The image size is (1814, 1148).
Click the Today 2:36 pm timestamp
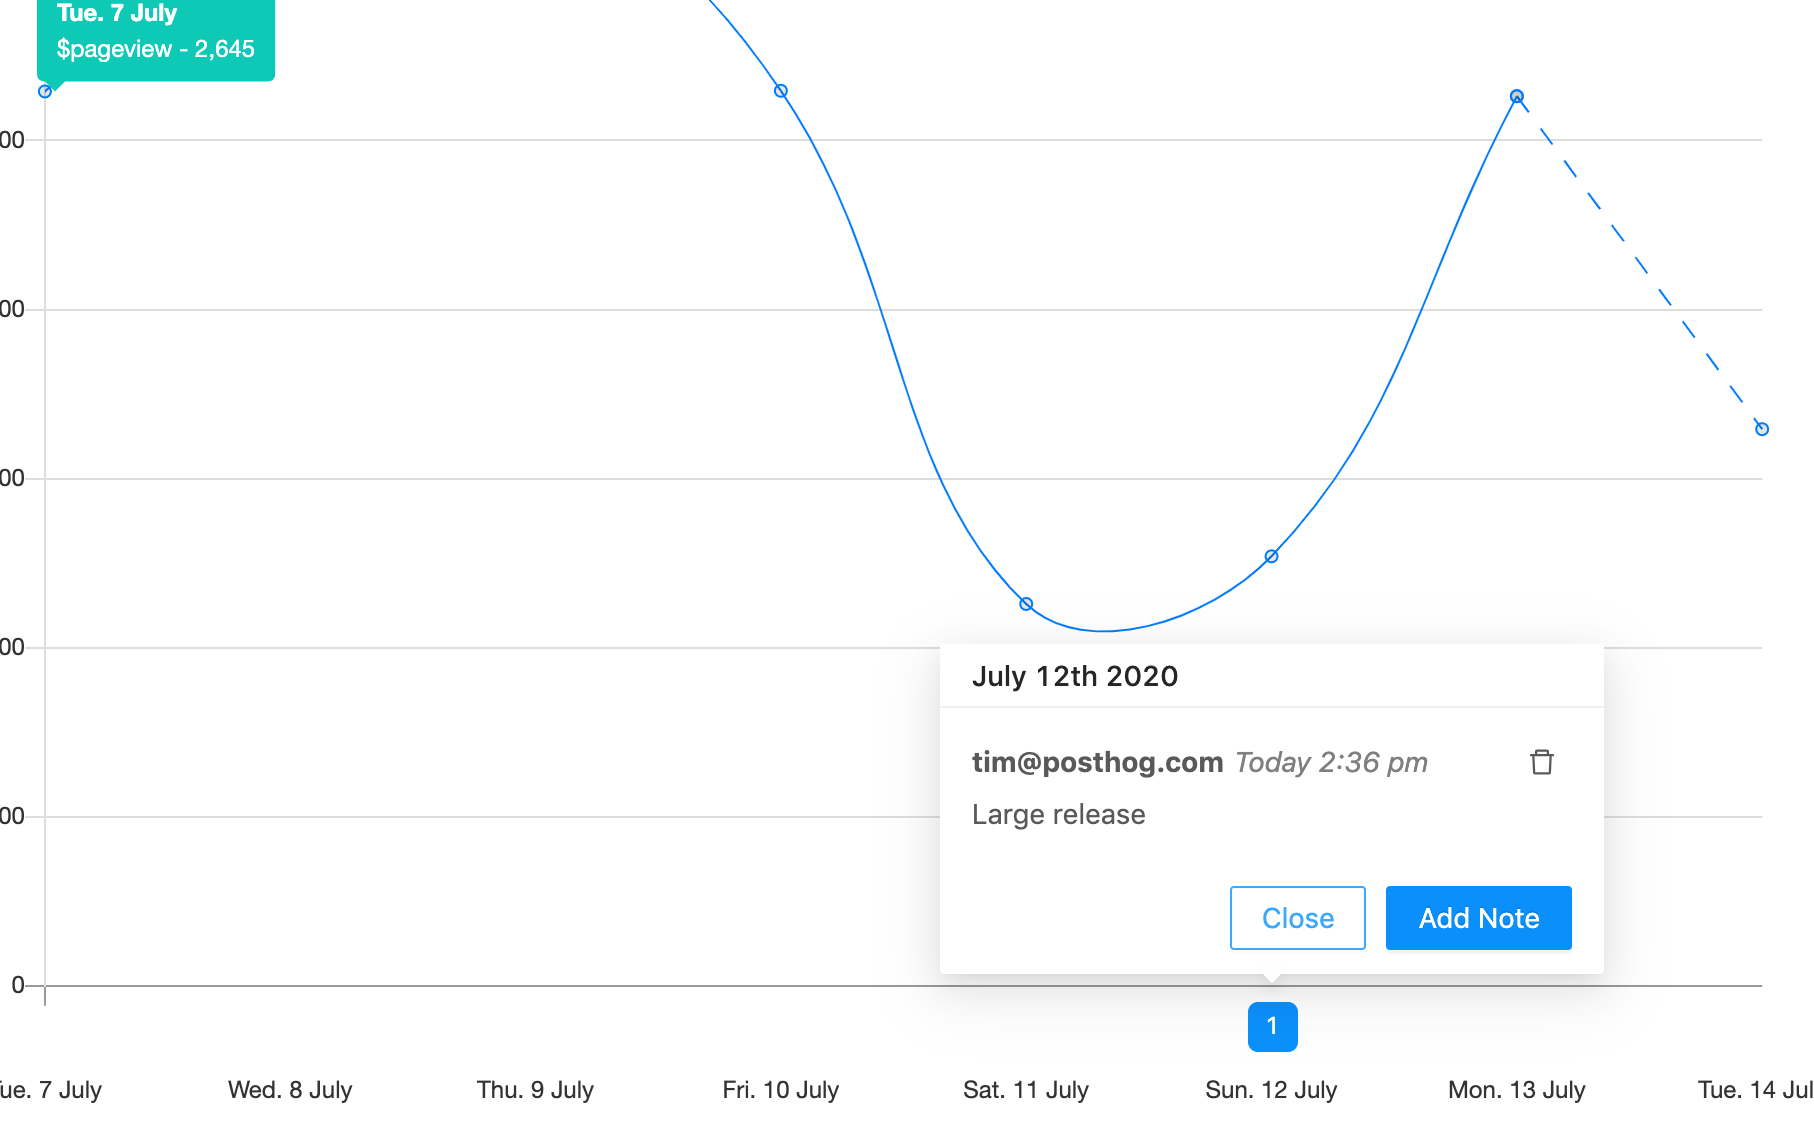click(x=1331, y=762)
